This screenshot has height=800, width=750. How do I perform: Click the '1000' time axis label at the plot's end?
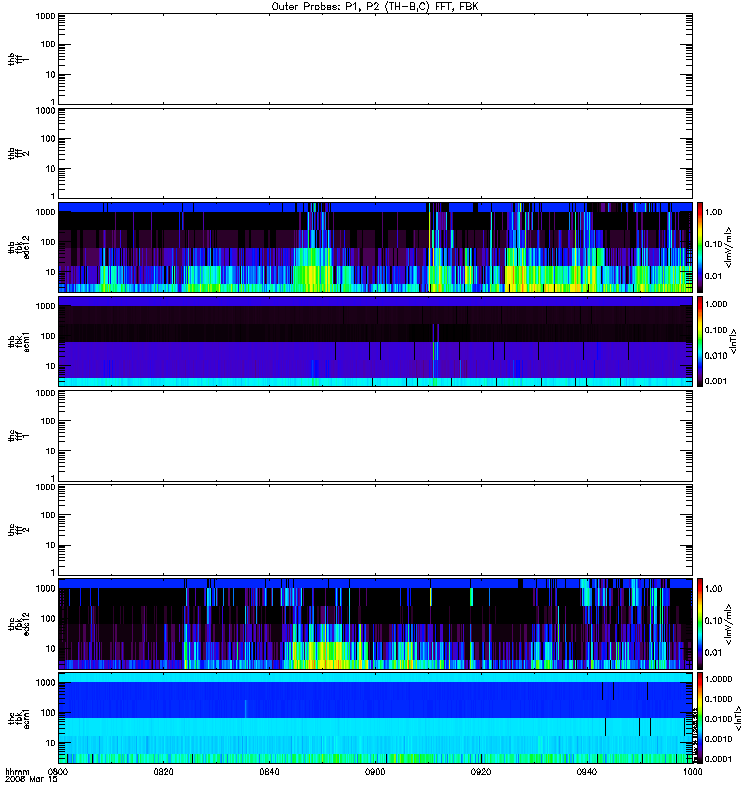[x=693, y=772]
